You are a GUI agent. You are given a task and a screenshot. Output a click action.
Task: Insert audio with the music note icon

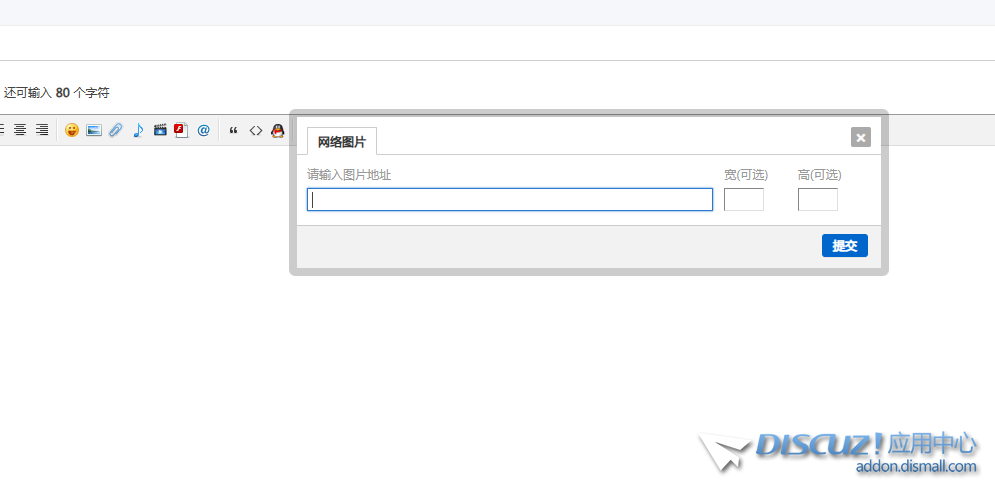click(x=138, y=130)
